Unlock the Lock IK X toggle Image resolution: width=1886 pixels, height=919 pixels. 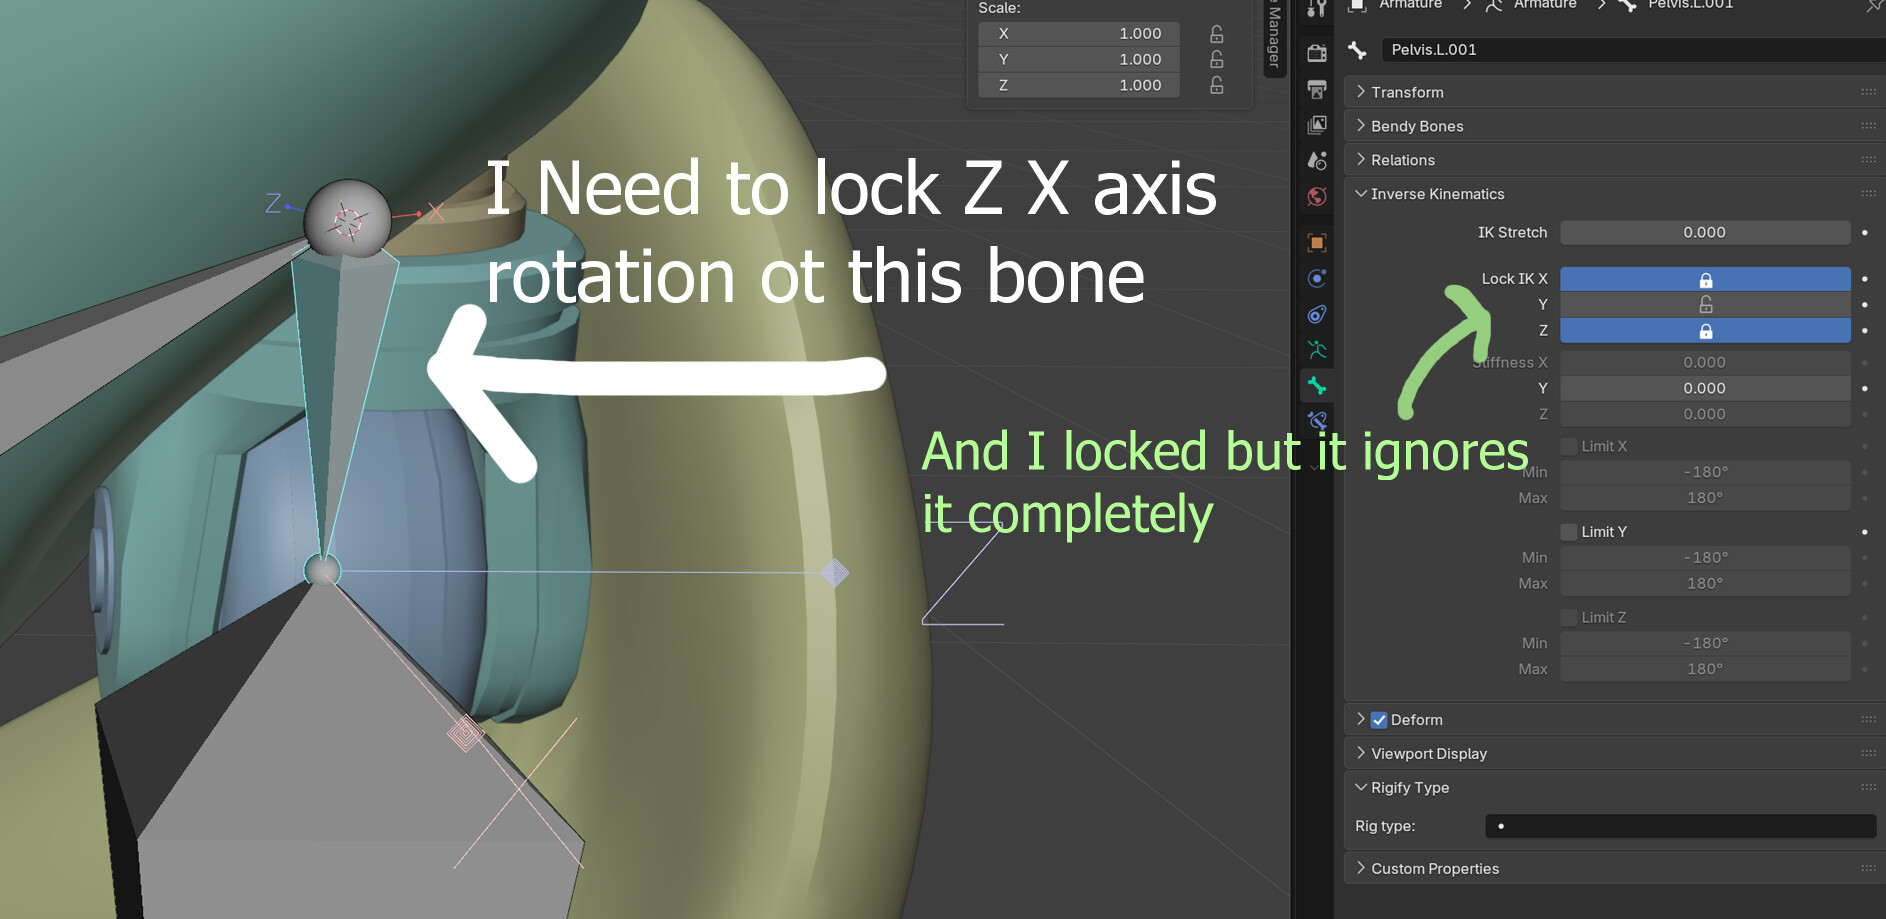[x=1705, y=279]
